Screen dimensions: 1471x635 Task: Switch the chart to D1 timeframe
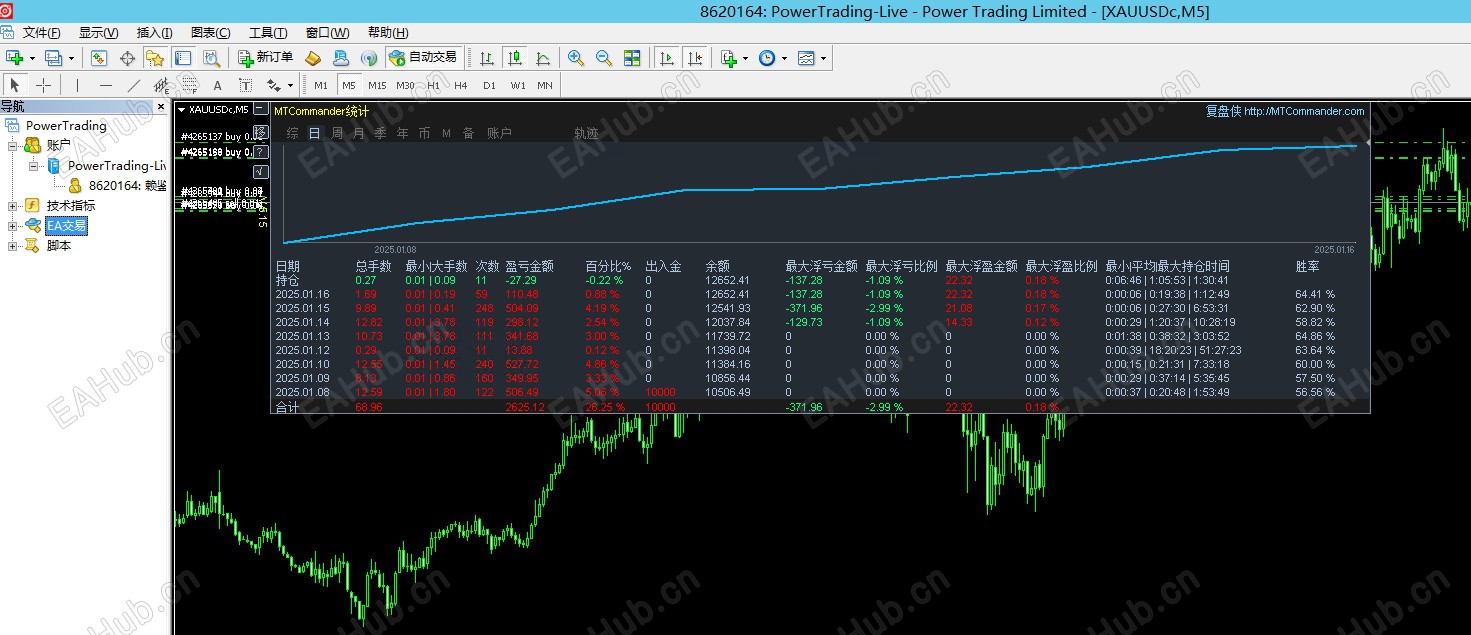489,85
